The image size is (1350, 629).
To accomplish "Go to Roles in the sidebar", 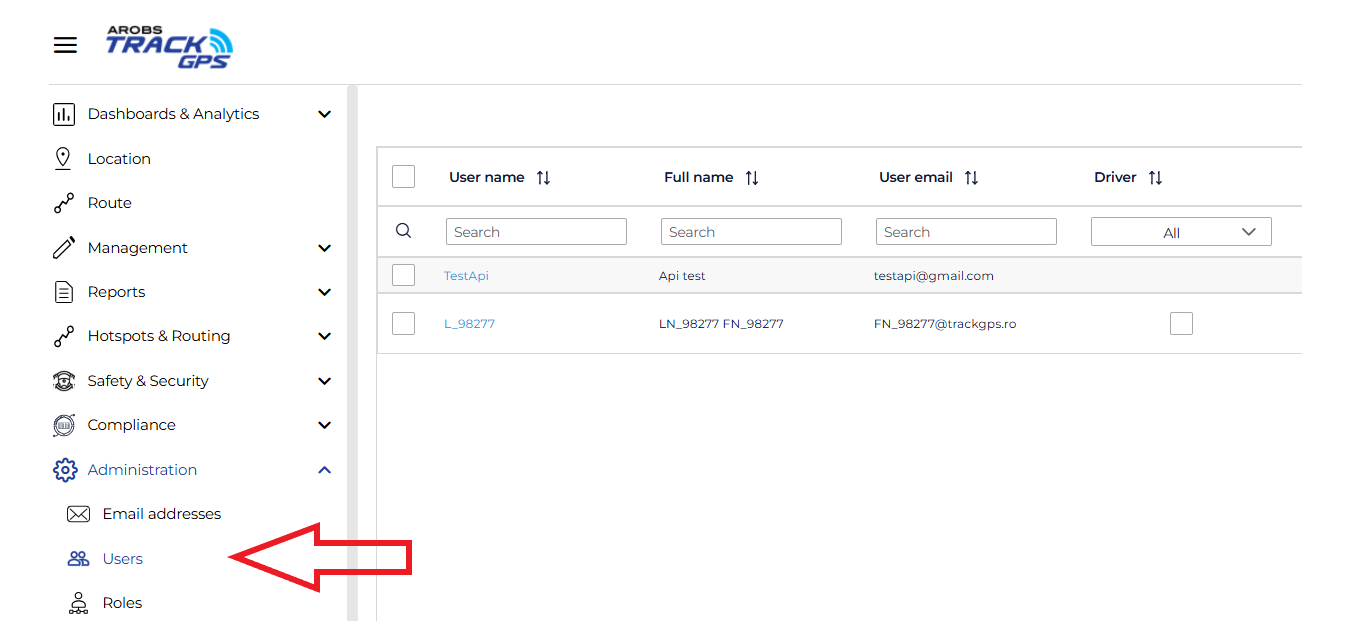I will click(122, 603).
